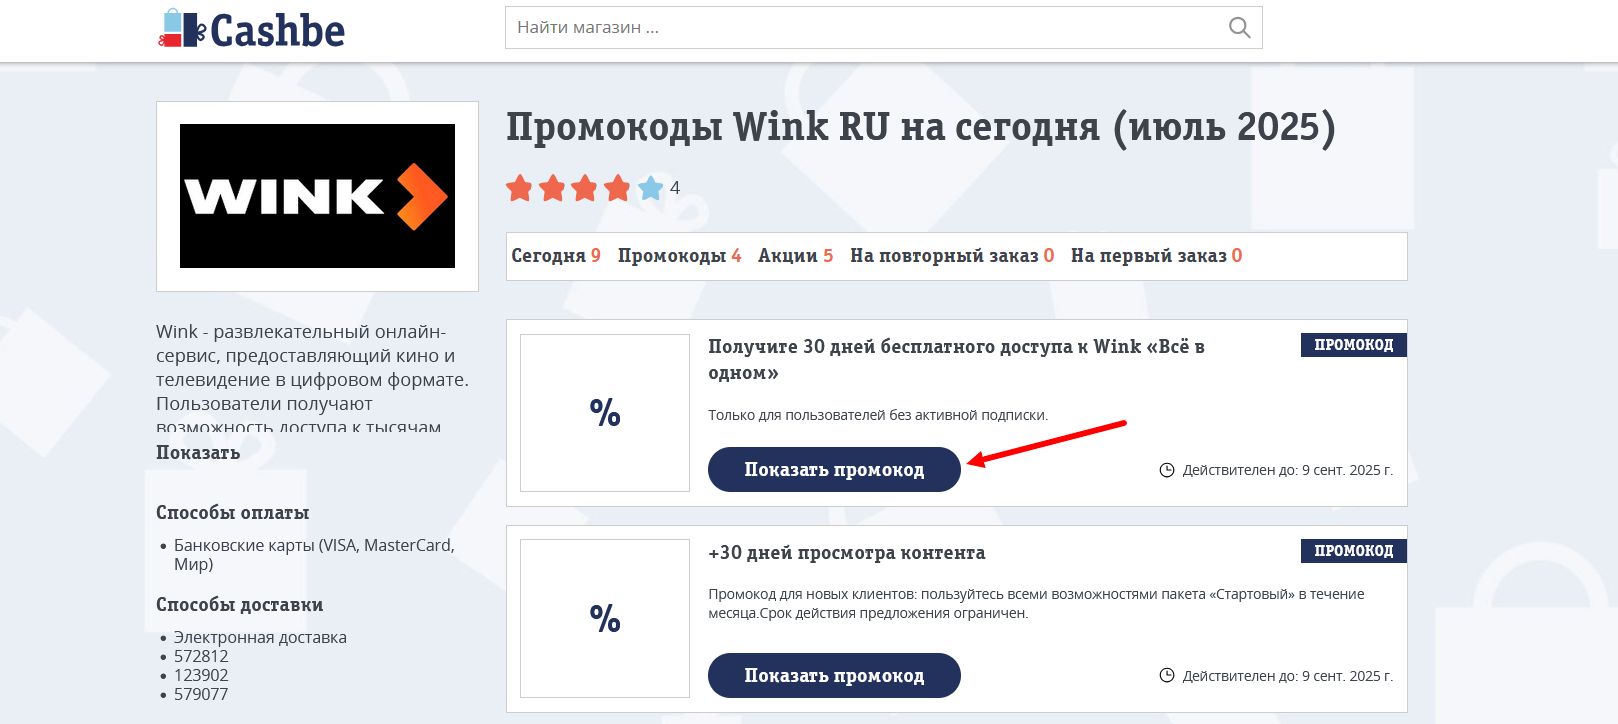1618x724 pixels.
Task: Click first offer's 'Действителен до: 9 сент. 2025 г.'
Action: tap(1288, 470)
